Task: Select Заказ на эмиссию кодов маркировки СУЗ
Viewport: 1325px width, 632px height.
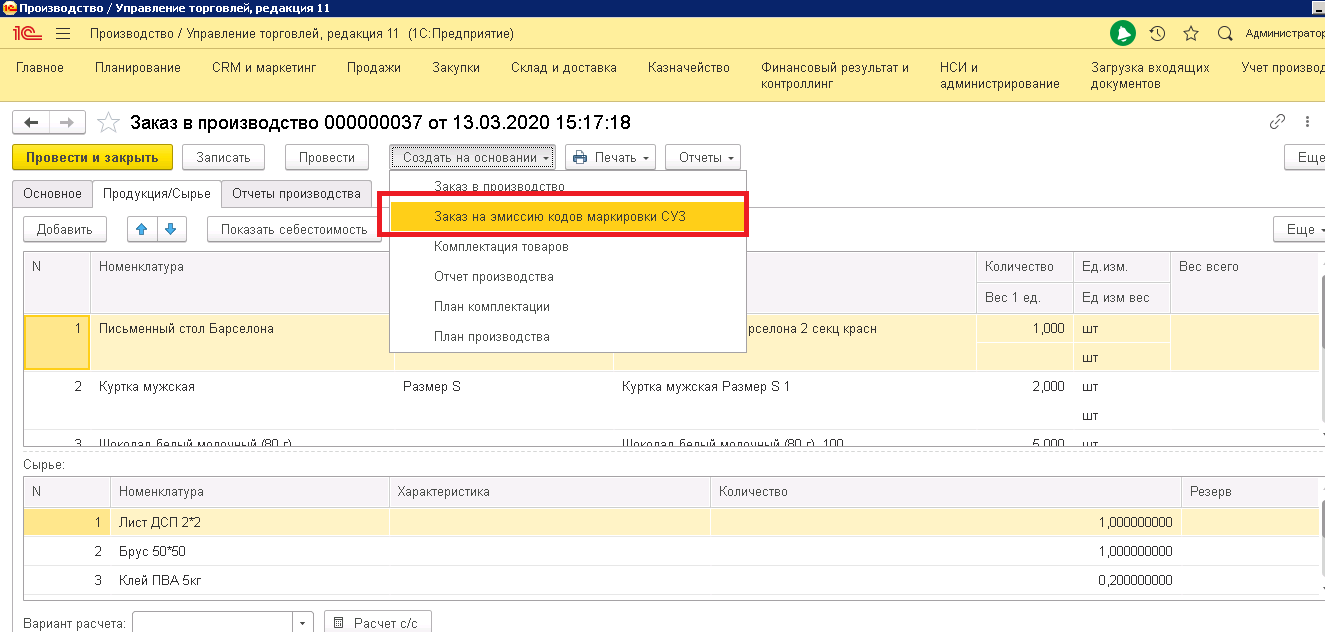Action: pos(560,216)
